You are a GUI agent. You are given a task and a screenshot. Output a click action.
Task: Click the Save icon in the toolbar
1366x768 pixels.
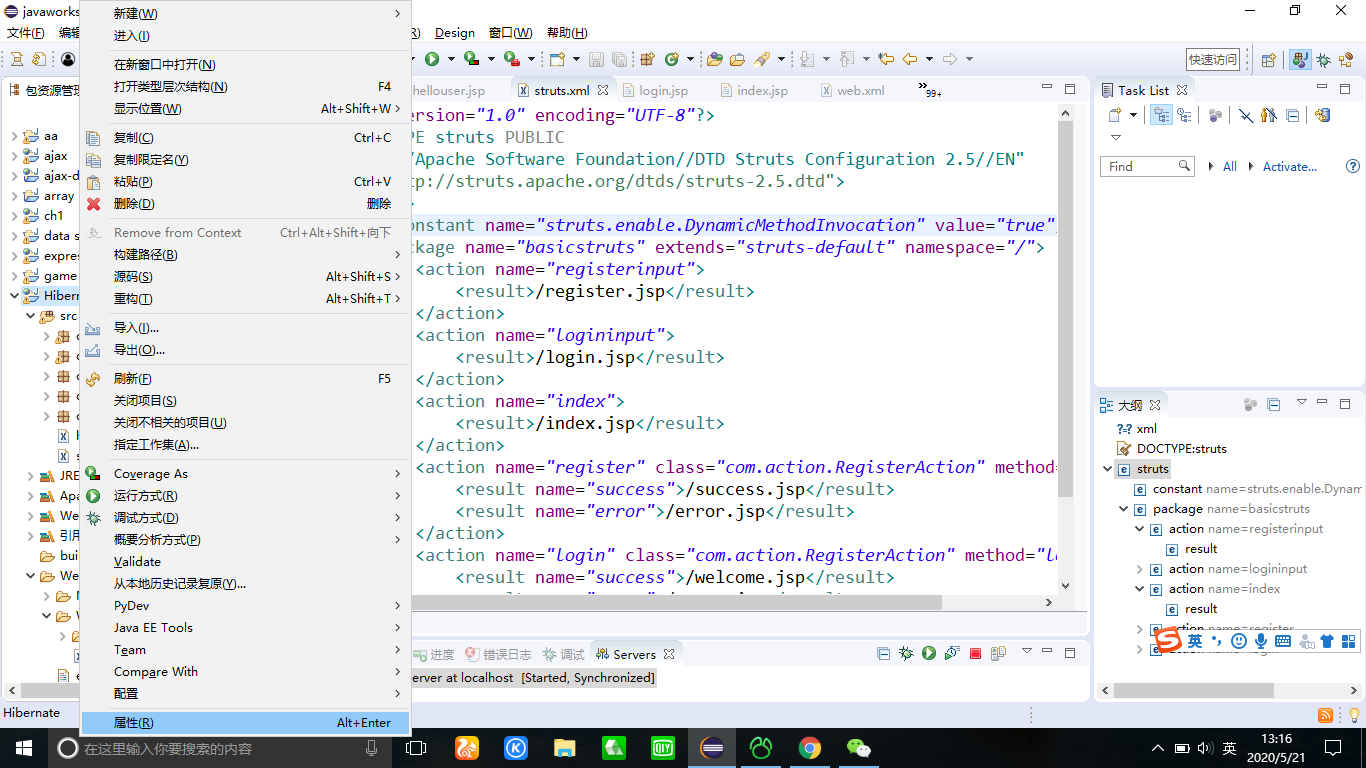597,59
